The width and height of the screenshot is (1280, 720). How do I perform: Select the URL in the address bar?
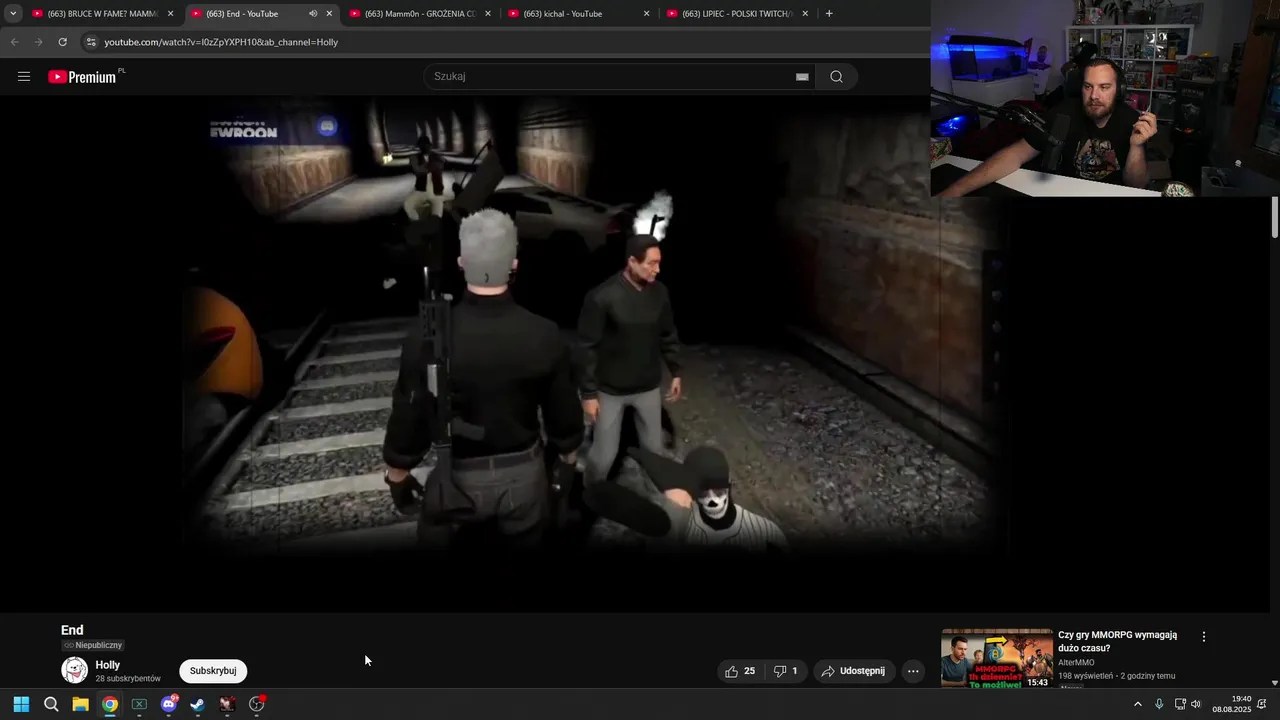pyautogui.click(x=221, y=42)
